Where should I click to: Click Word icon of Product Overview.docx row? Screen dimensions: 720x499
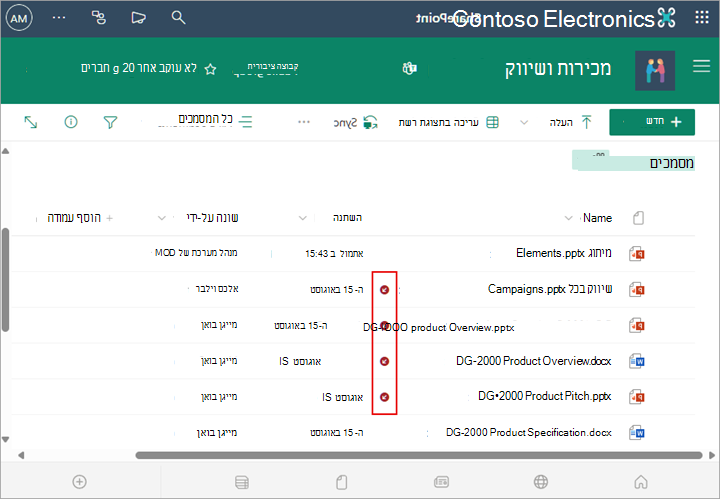637,361
